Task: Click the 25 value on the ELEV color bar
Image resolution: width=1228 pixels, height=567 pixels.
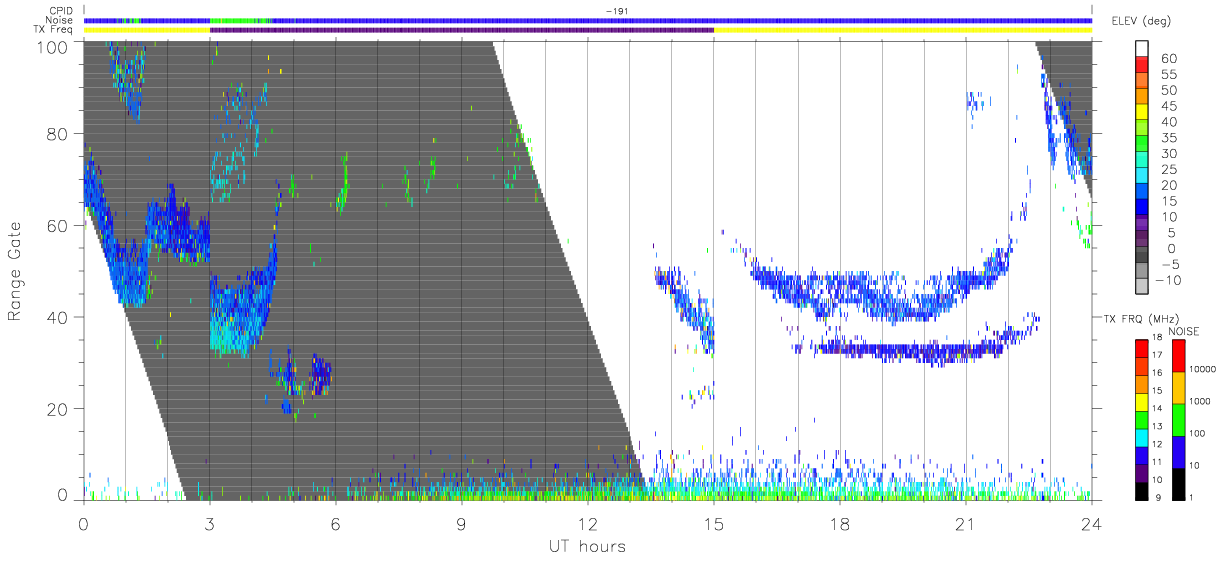Action: pyautogui.click(x=1168, y=170)
